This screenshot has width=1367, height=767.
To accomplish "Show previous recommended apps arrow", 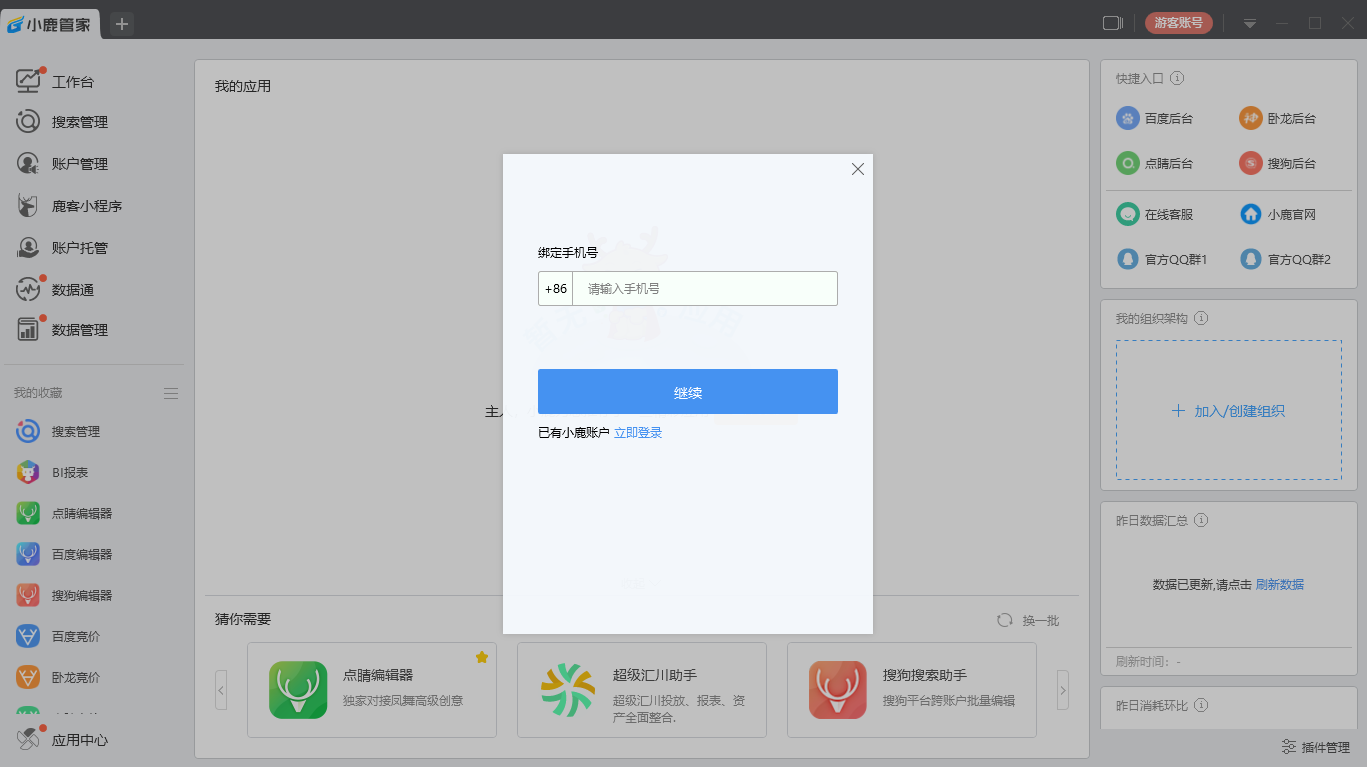I will pyautogui.click(x=221, y=690).
